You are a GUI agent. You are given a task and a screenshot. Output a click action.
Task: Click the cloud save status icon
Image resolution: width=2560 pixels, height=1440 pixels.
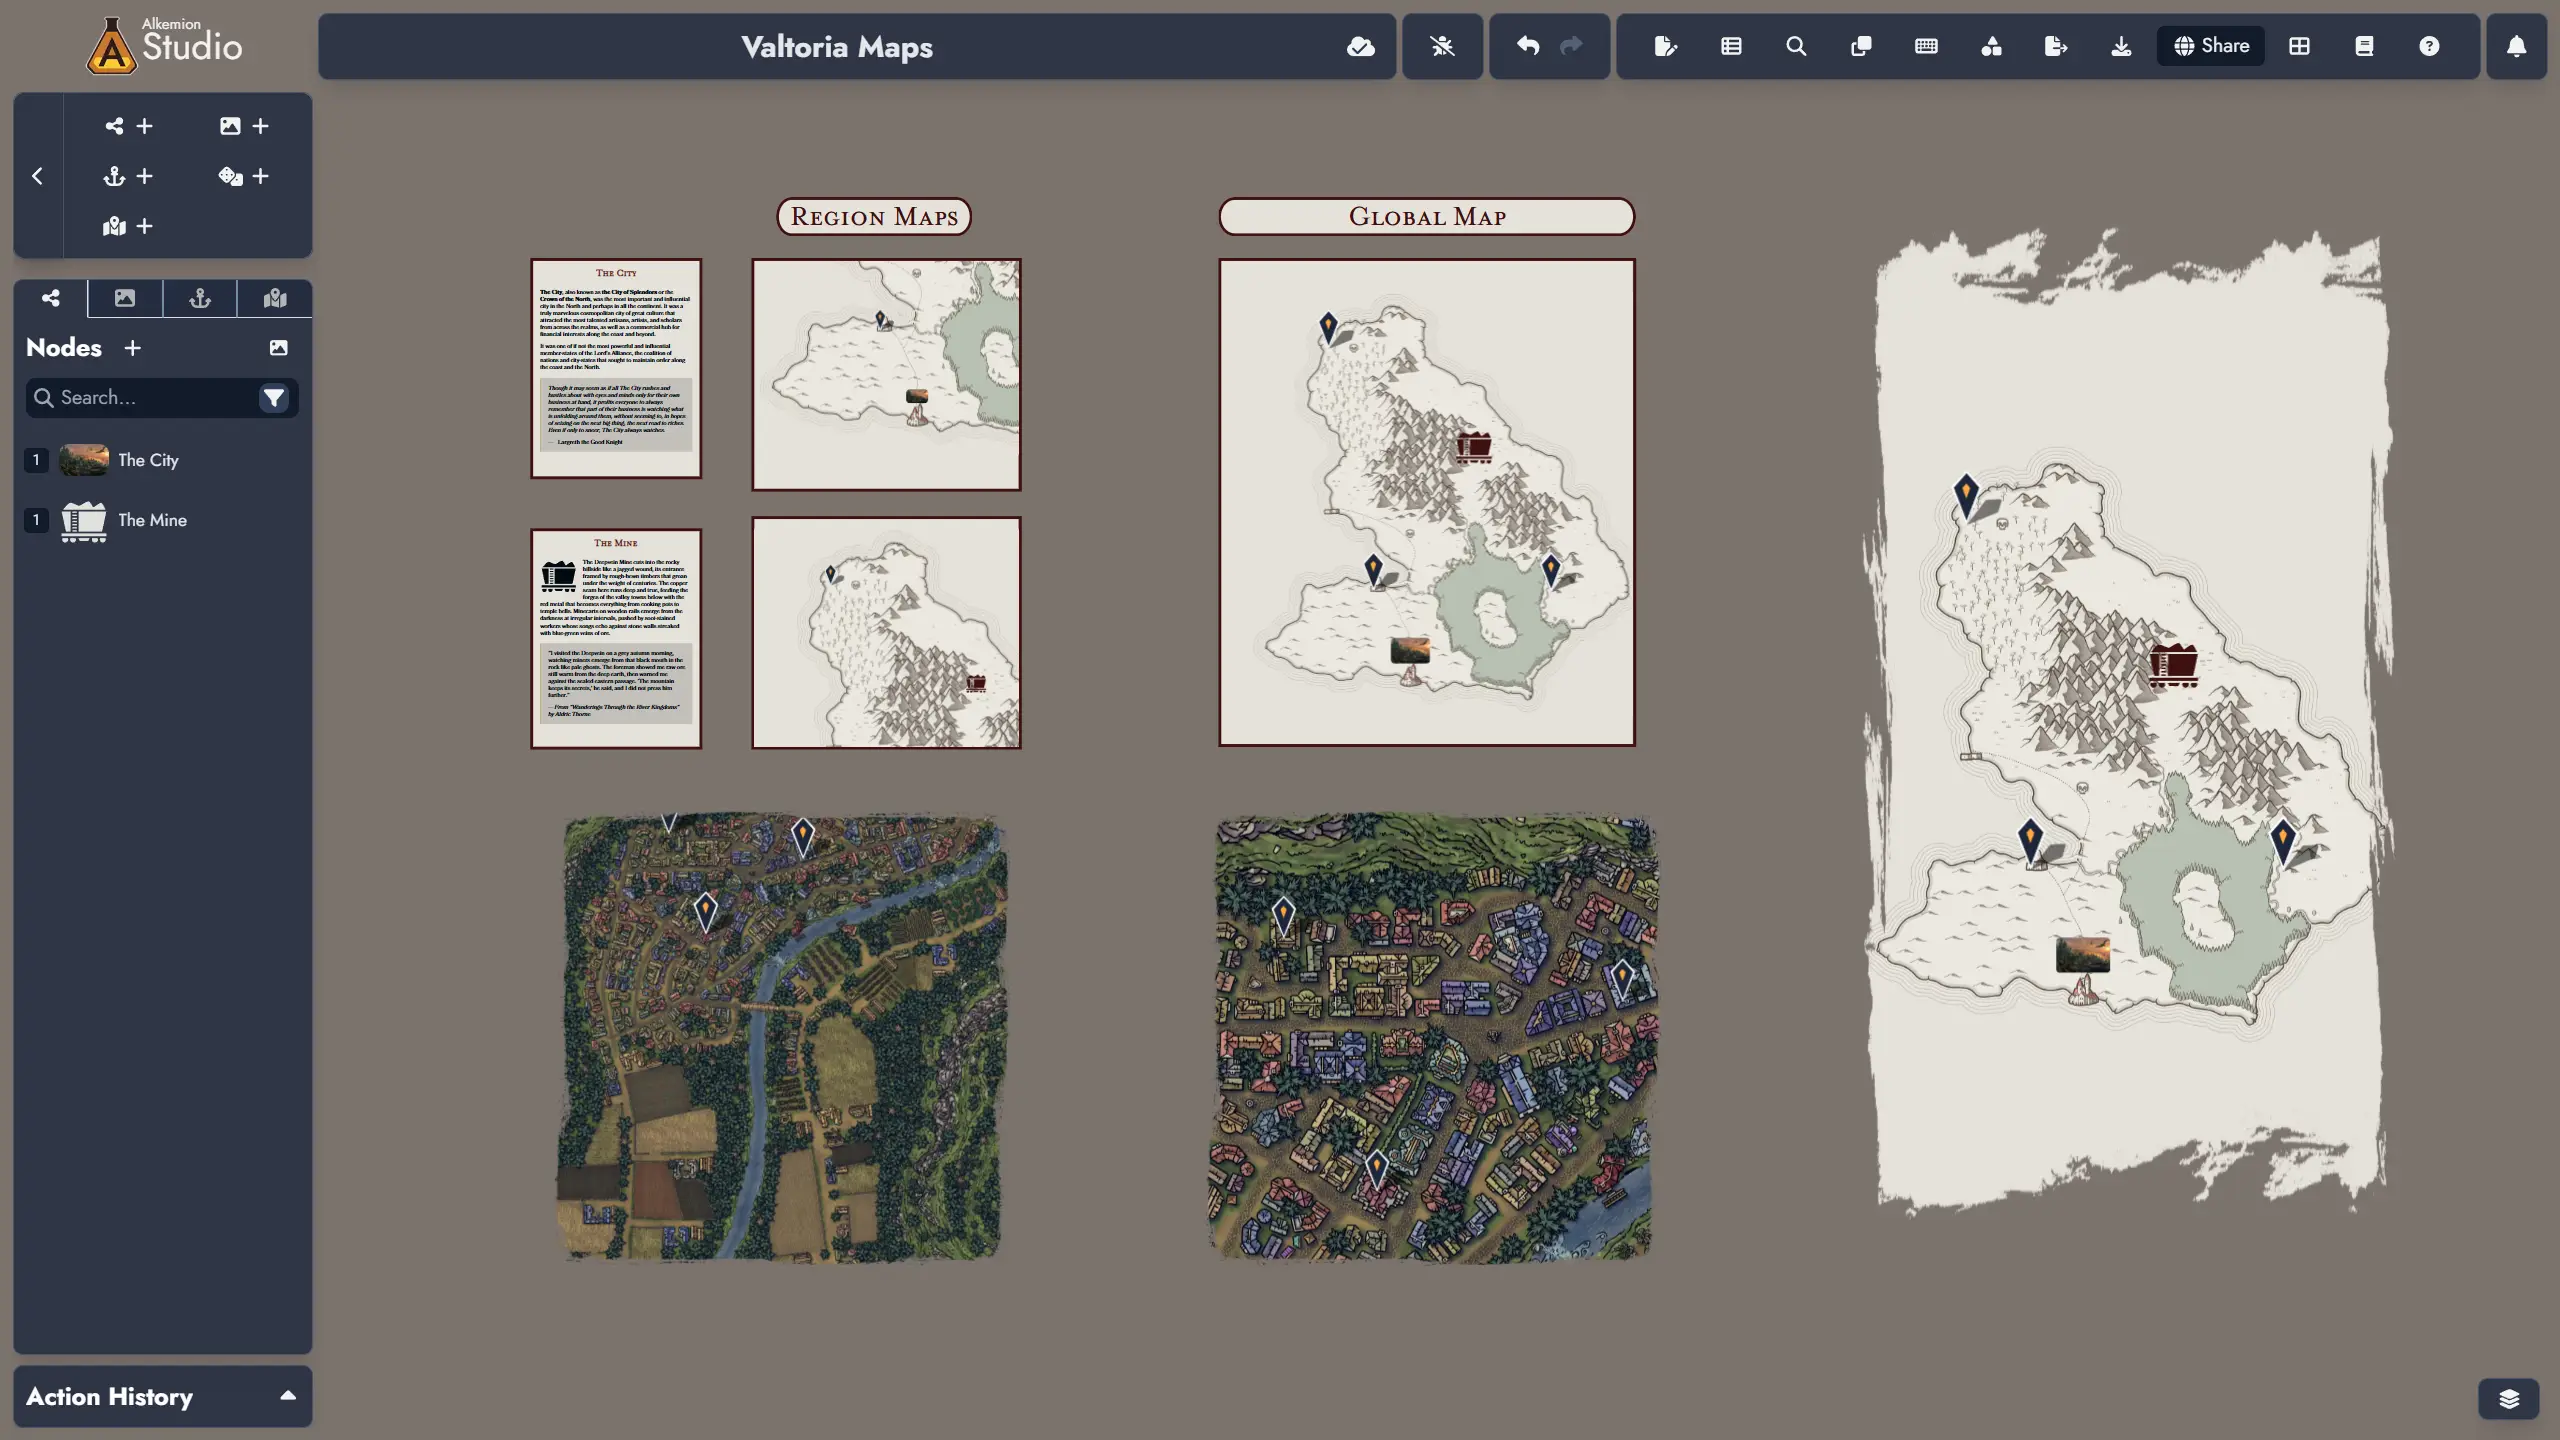click(x=1360, y=46)
